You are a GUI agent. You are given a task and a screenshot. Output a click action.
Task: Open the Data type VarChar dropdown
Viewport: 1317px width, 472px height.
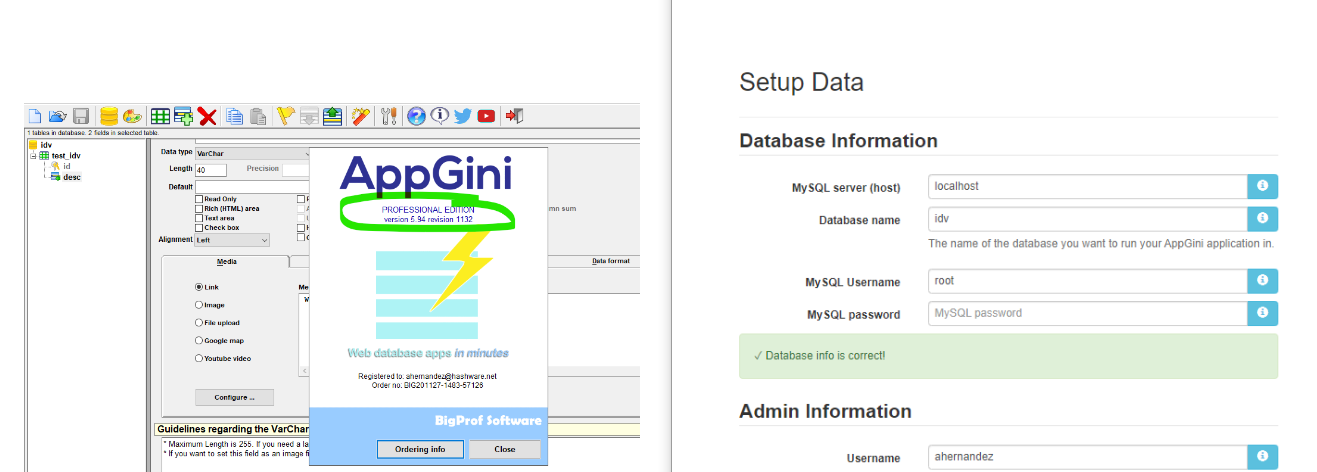tap(252, 153)
